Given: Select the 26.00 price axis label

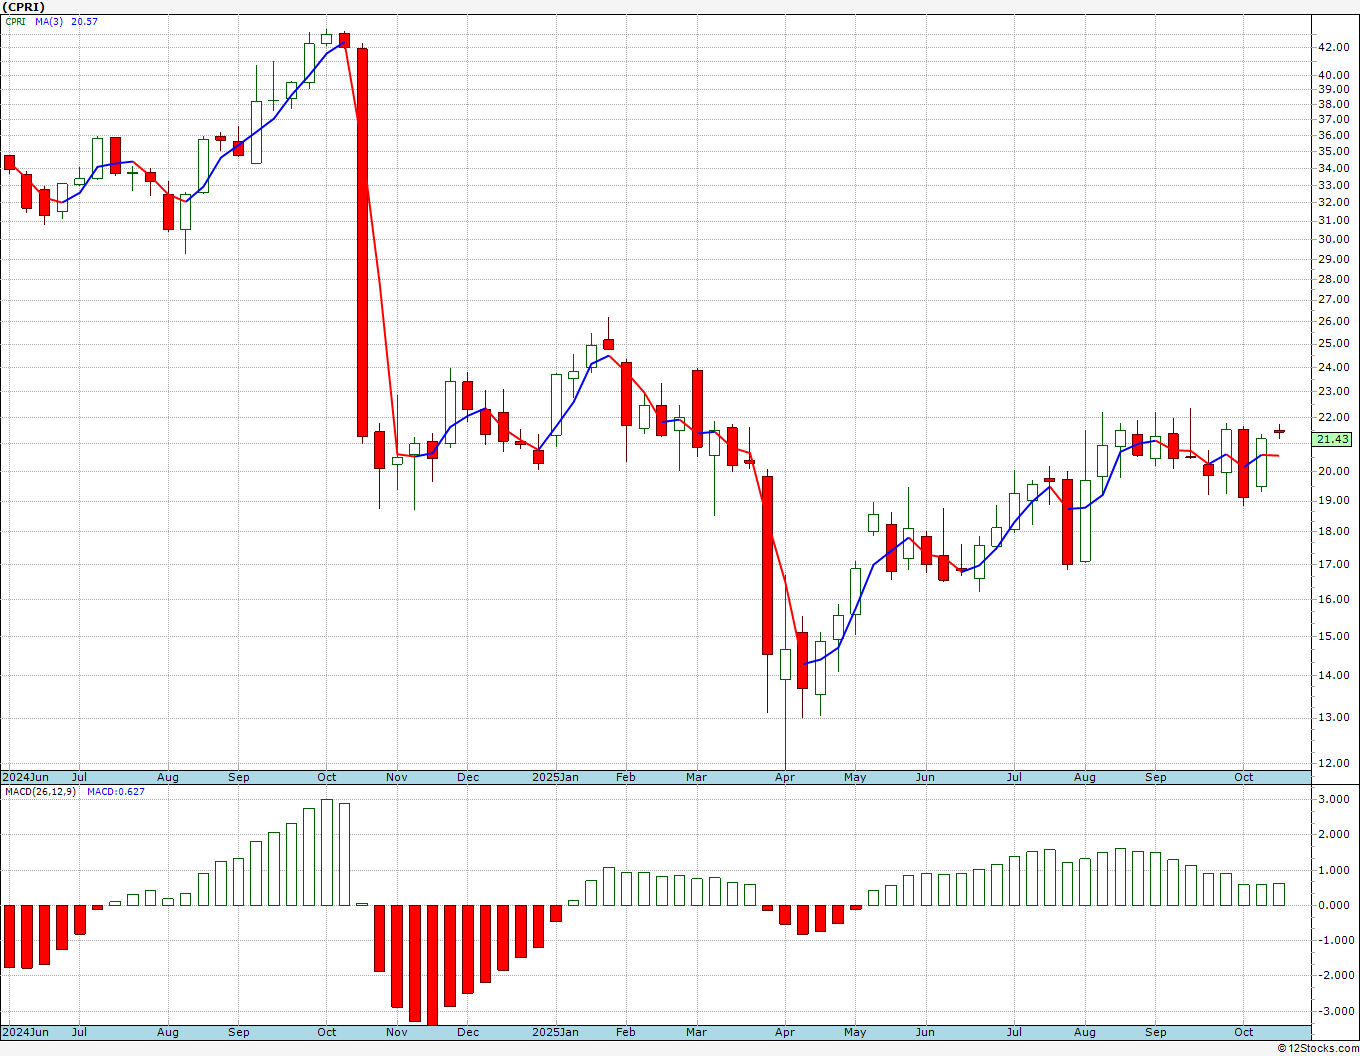Looking at the screenshot, I should pyautogui.click(x=1333, y=321).
